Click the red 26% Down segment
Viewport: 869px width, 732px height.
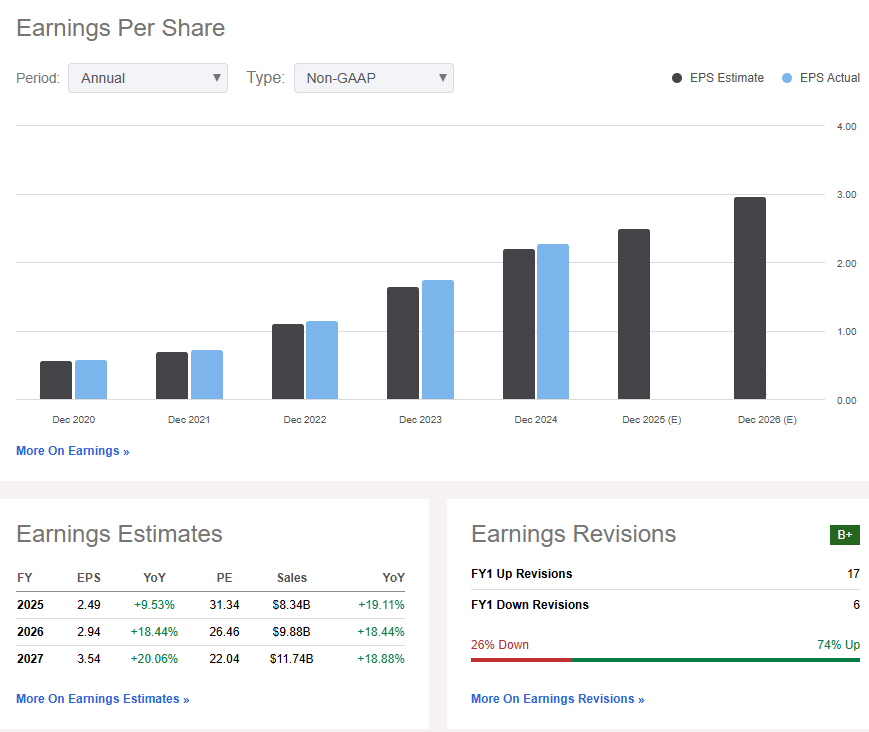point(520,659)
